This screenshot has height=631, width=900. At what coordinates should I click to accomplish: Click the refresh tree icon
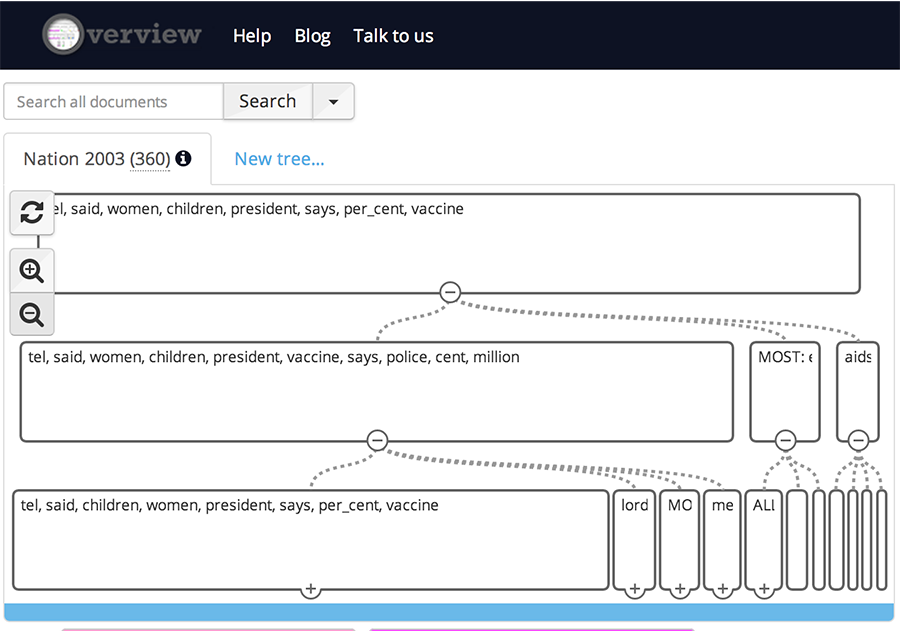click(x=32, y=212)
